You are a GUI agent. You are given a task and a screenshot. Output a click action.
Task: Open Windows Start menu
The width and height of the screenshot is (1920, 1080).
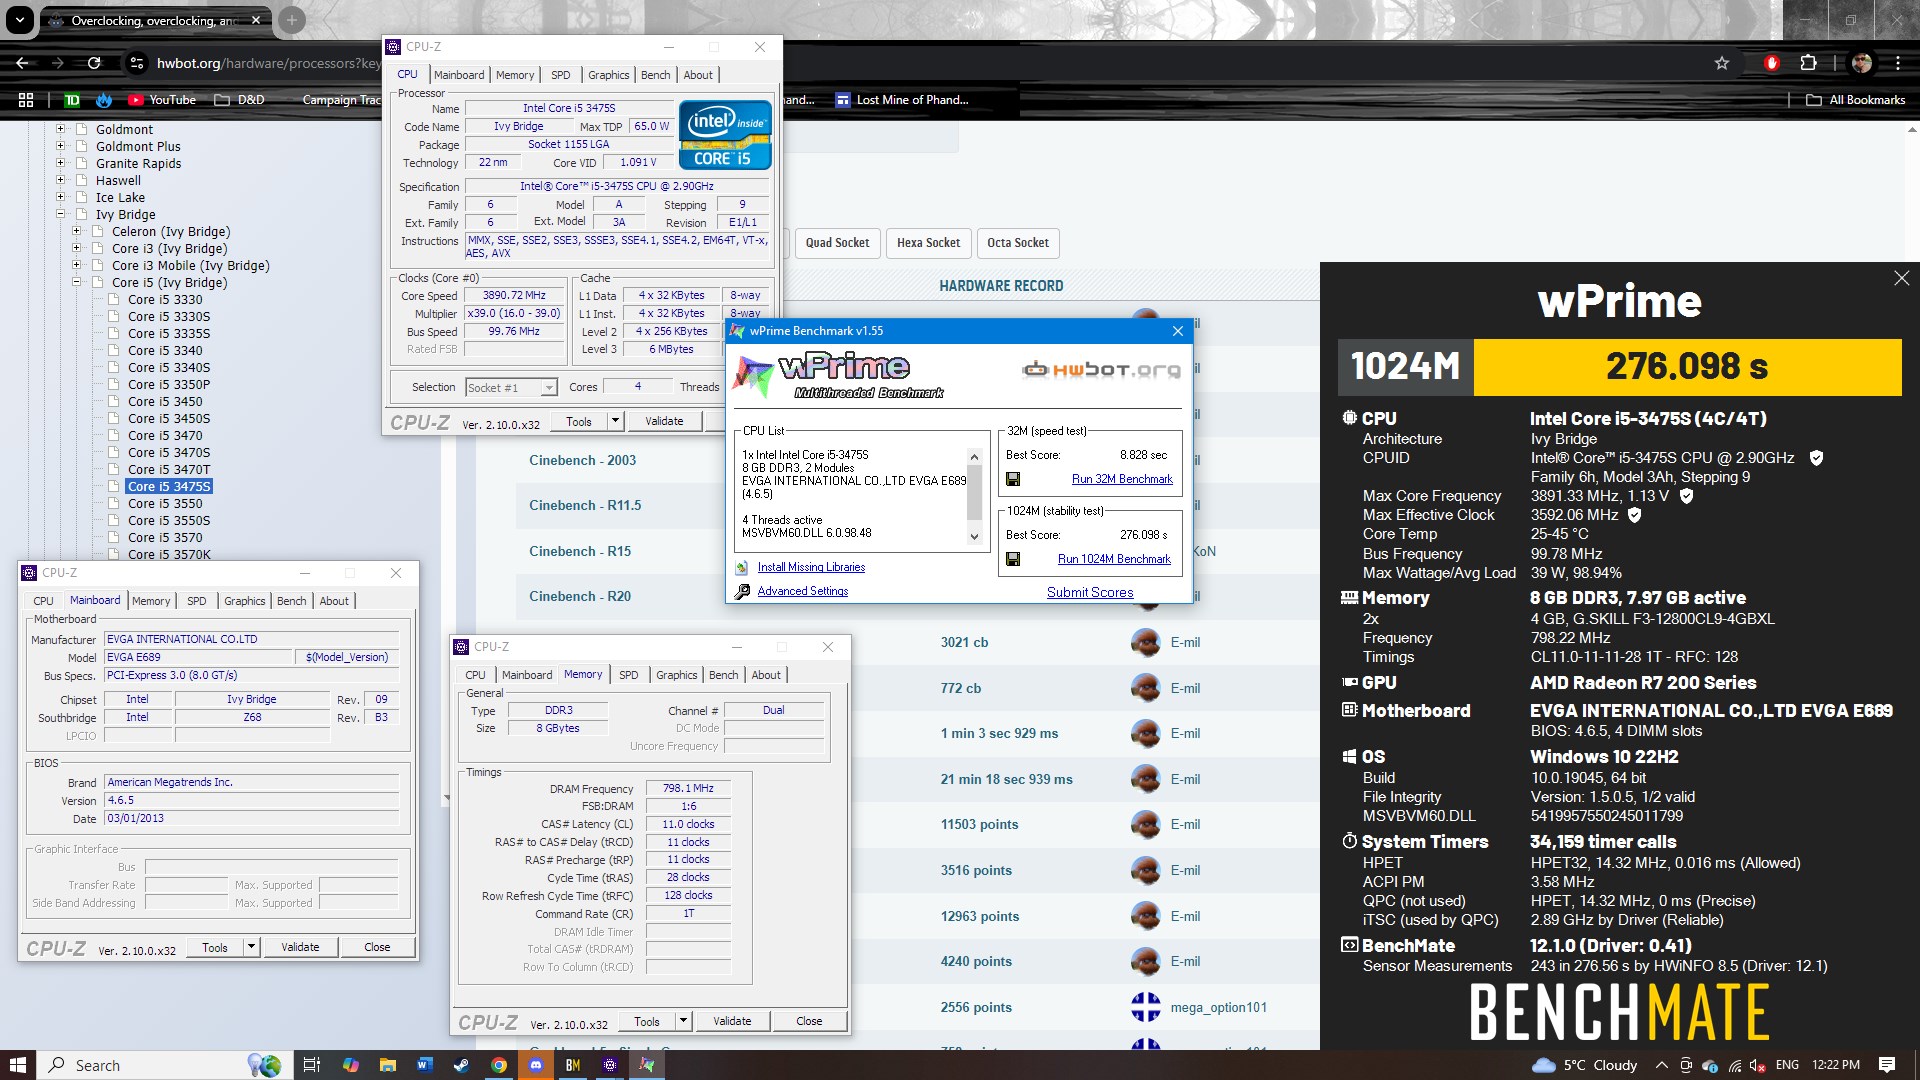(17, 1065)
